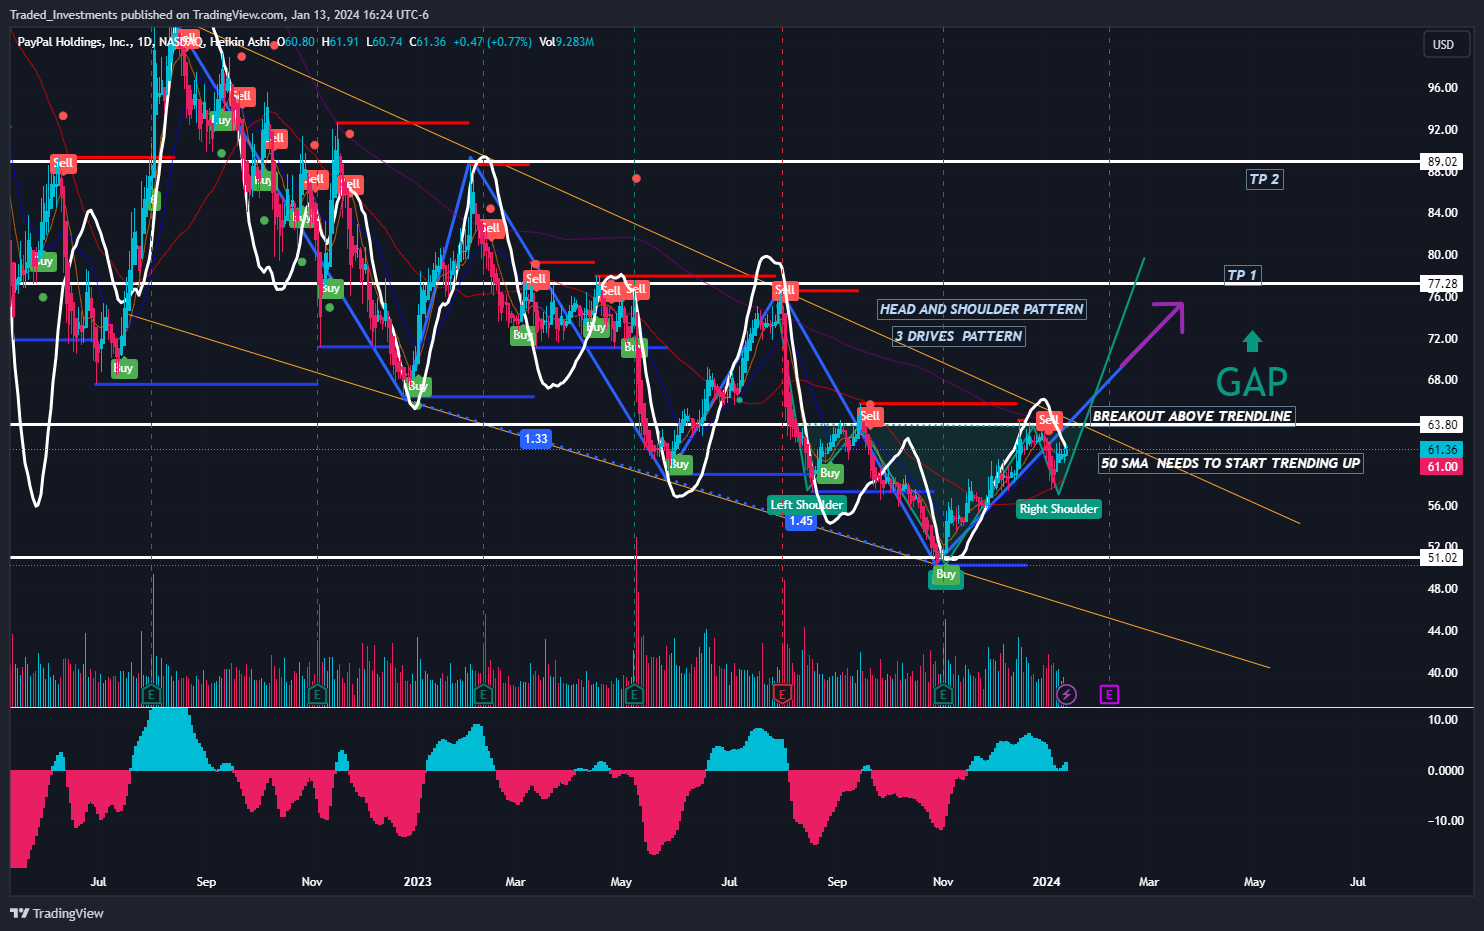Click the USD currency button
This screenshot has width=1484, height=931.
(1446, 44)
